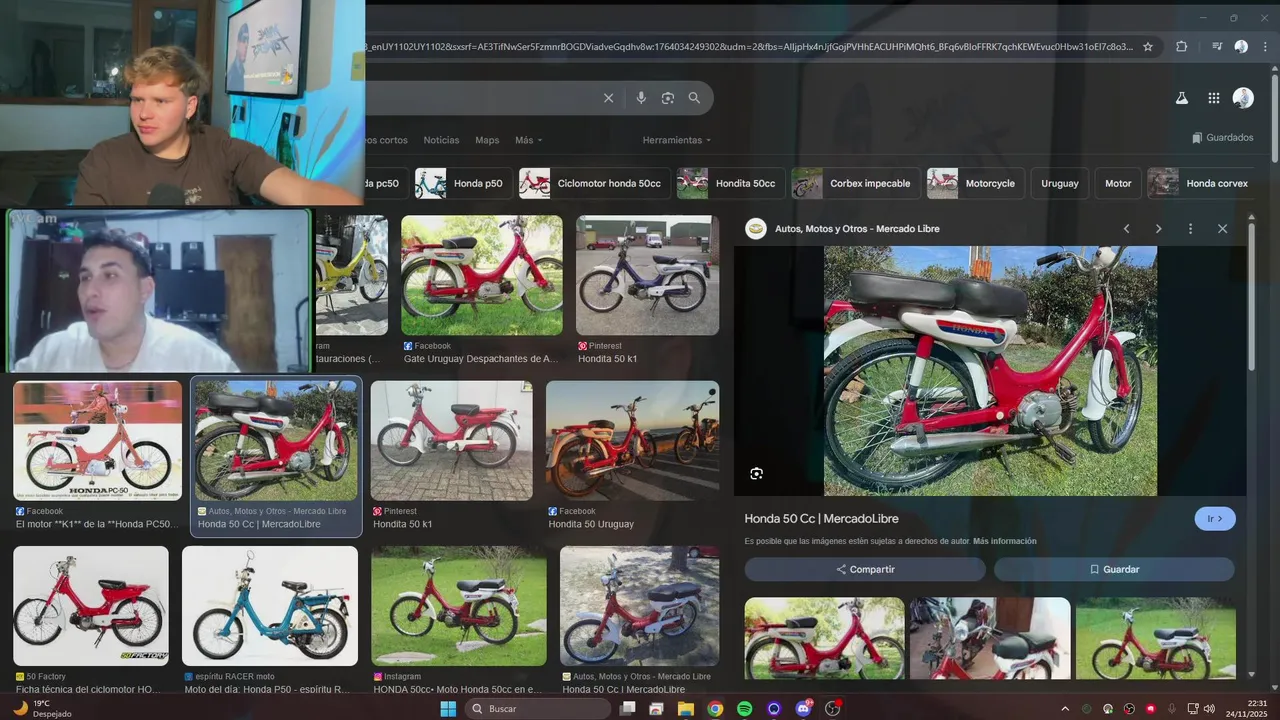1280x720 pixels.
Task: Open the Google apps grid
Action: tap(1214, 98)
